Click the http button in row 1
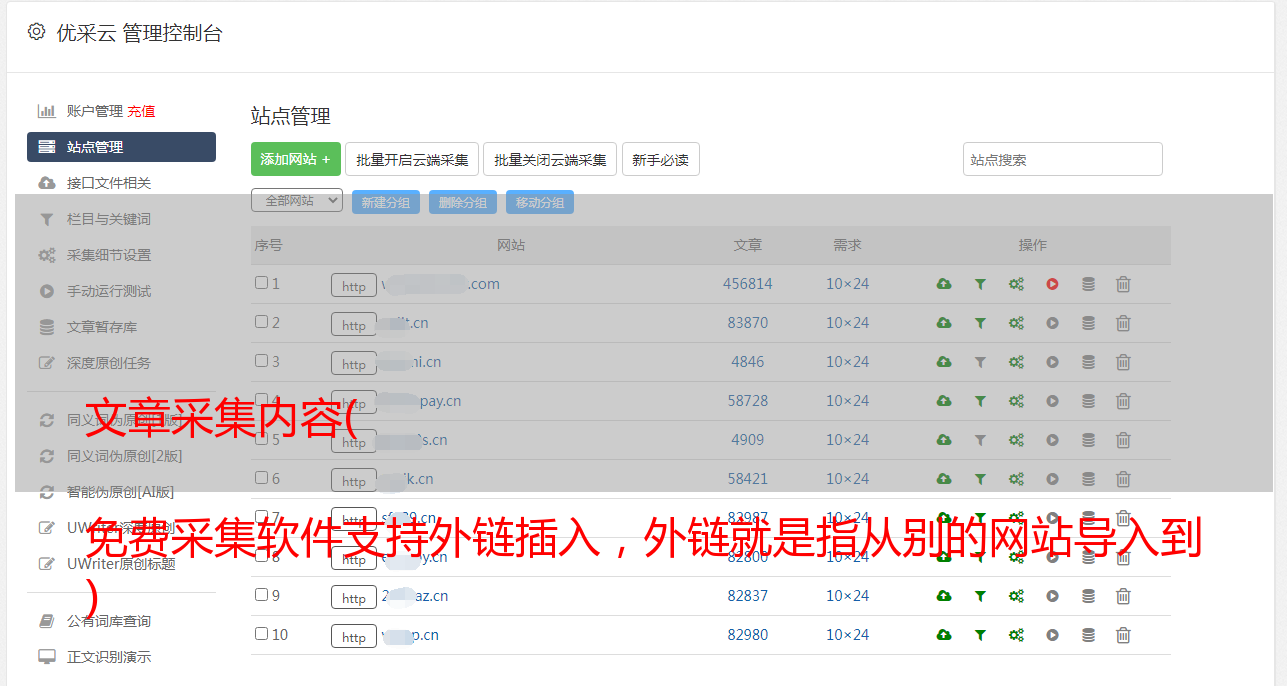The image size is (1287, 686). click(354, 286)
